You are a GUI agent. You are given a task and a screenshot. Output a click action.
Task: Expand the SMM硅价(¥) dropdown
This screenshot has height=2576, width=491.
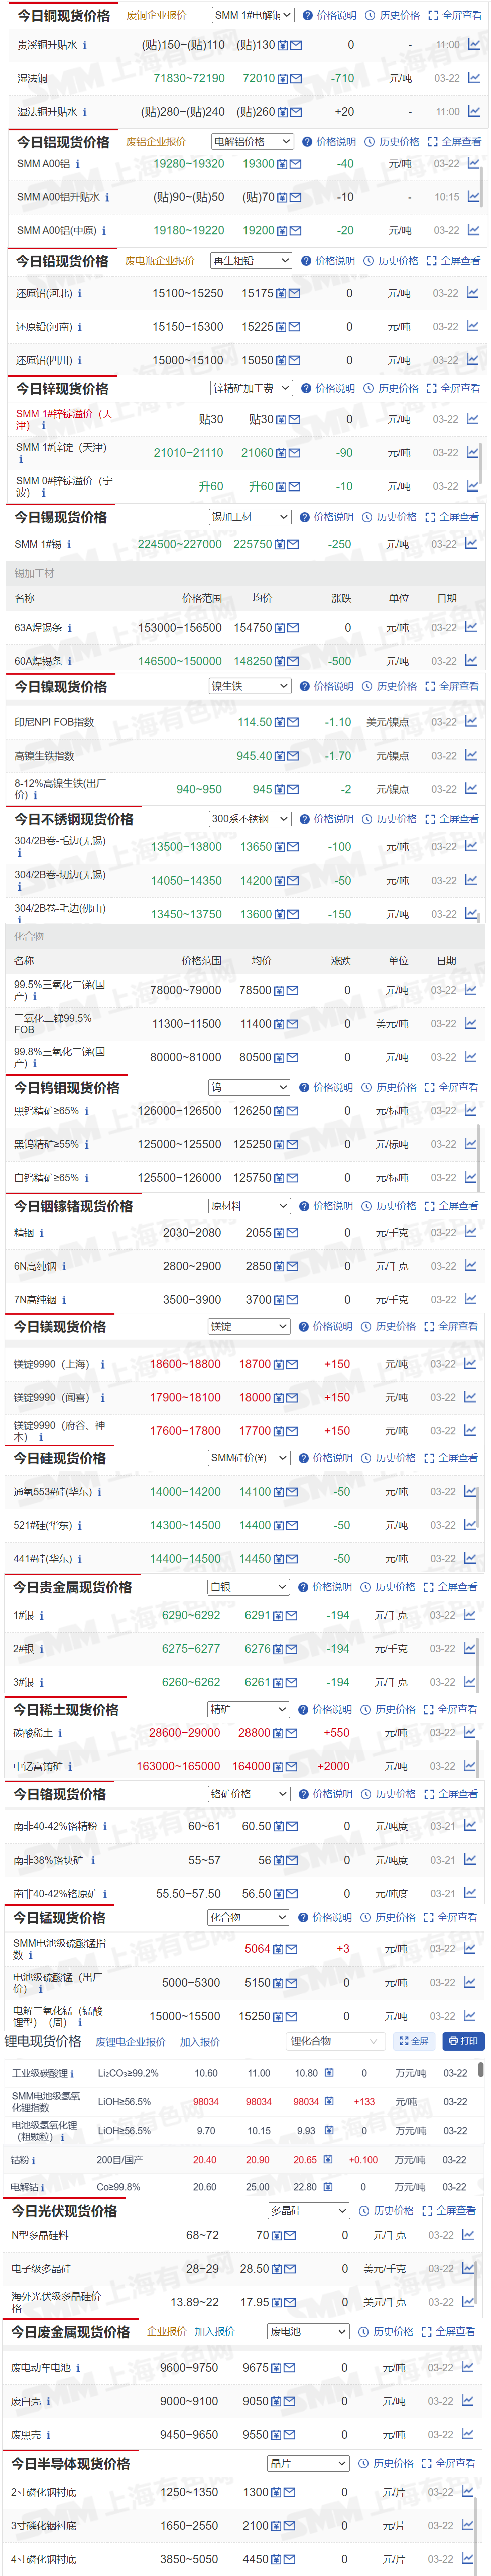coord(249,1459)
